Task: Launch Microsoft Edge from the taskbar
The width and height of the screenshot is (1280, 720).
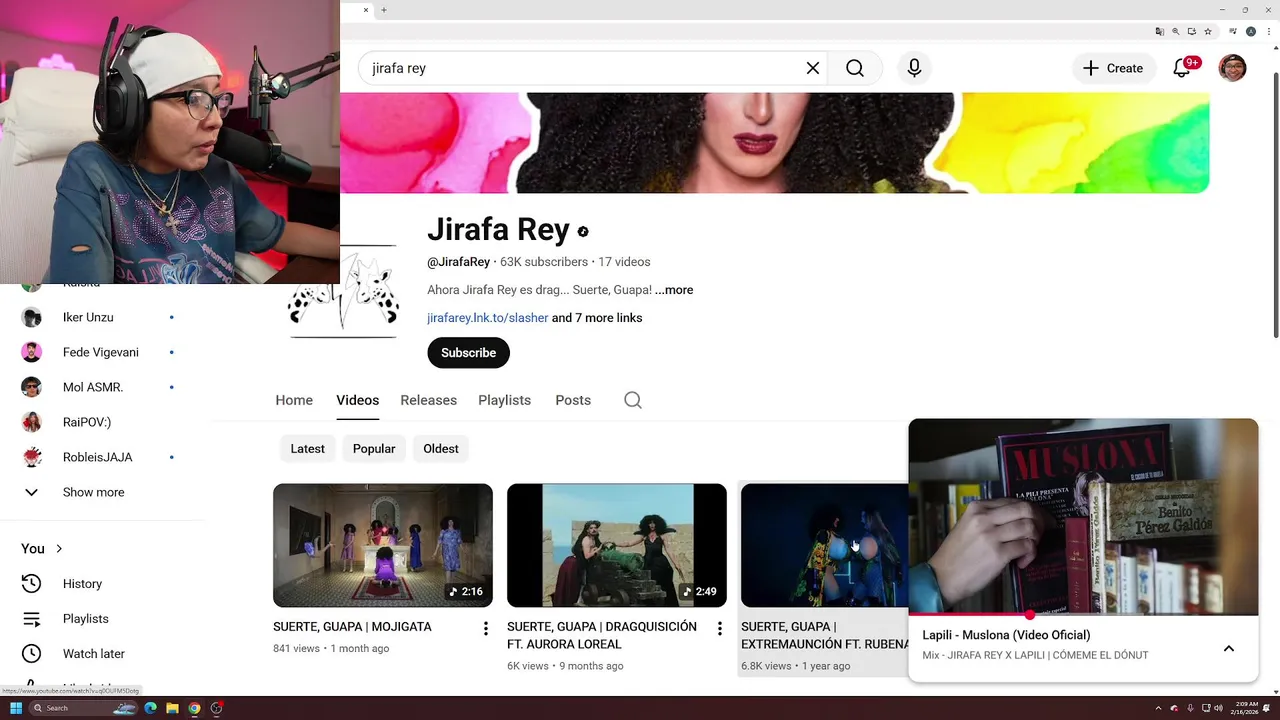Action: [x=150, y=708]
